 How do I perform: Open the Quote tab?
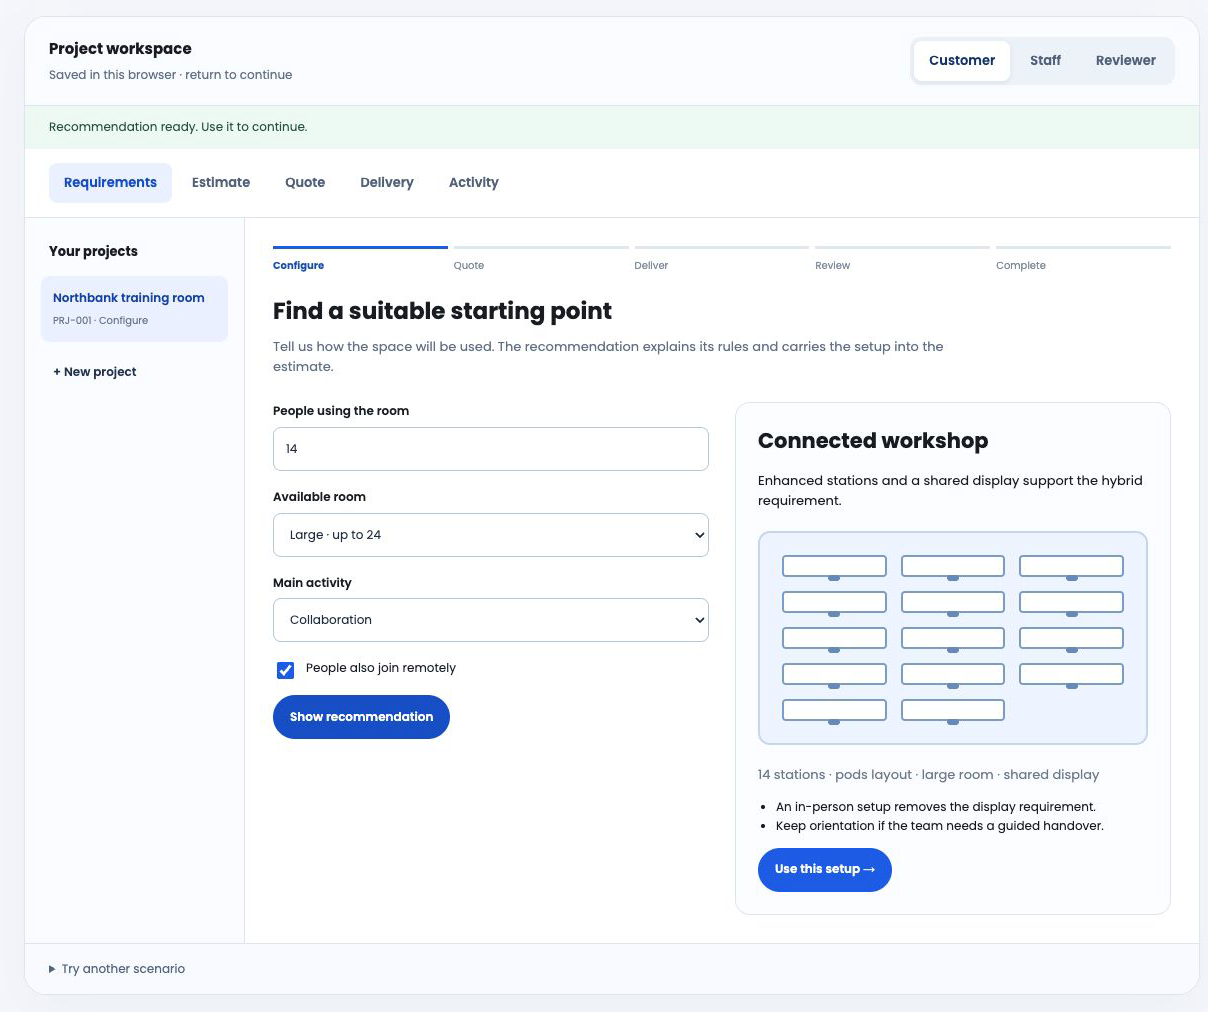[305, 183]
